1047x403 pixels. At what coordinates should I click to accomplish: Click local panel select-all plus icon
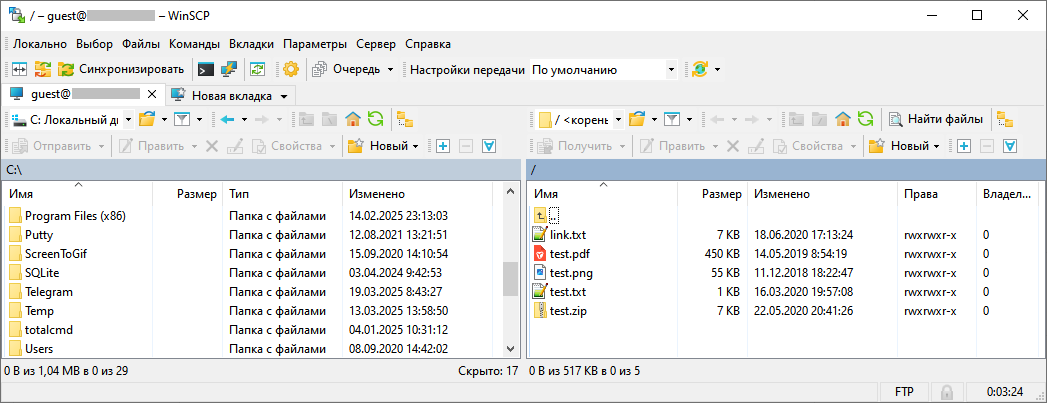click(443, 146)
